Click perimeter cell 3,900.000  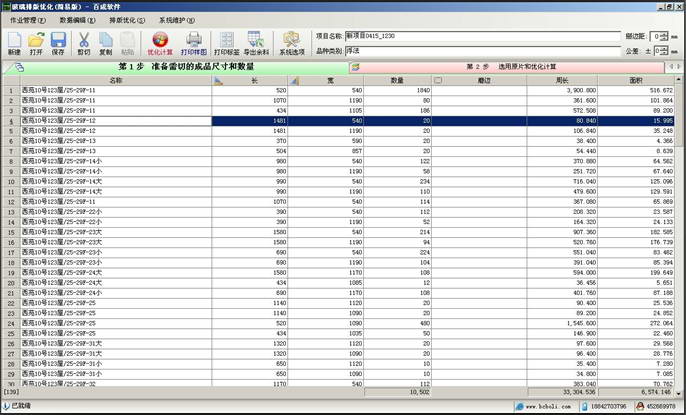click(562, 91)
